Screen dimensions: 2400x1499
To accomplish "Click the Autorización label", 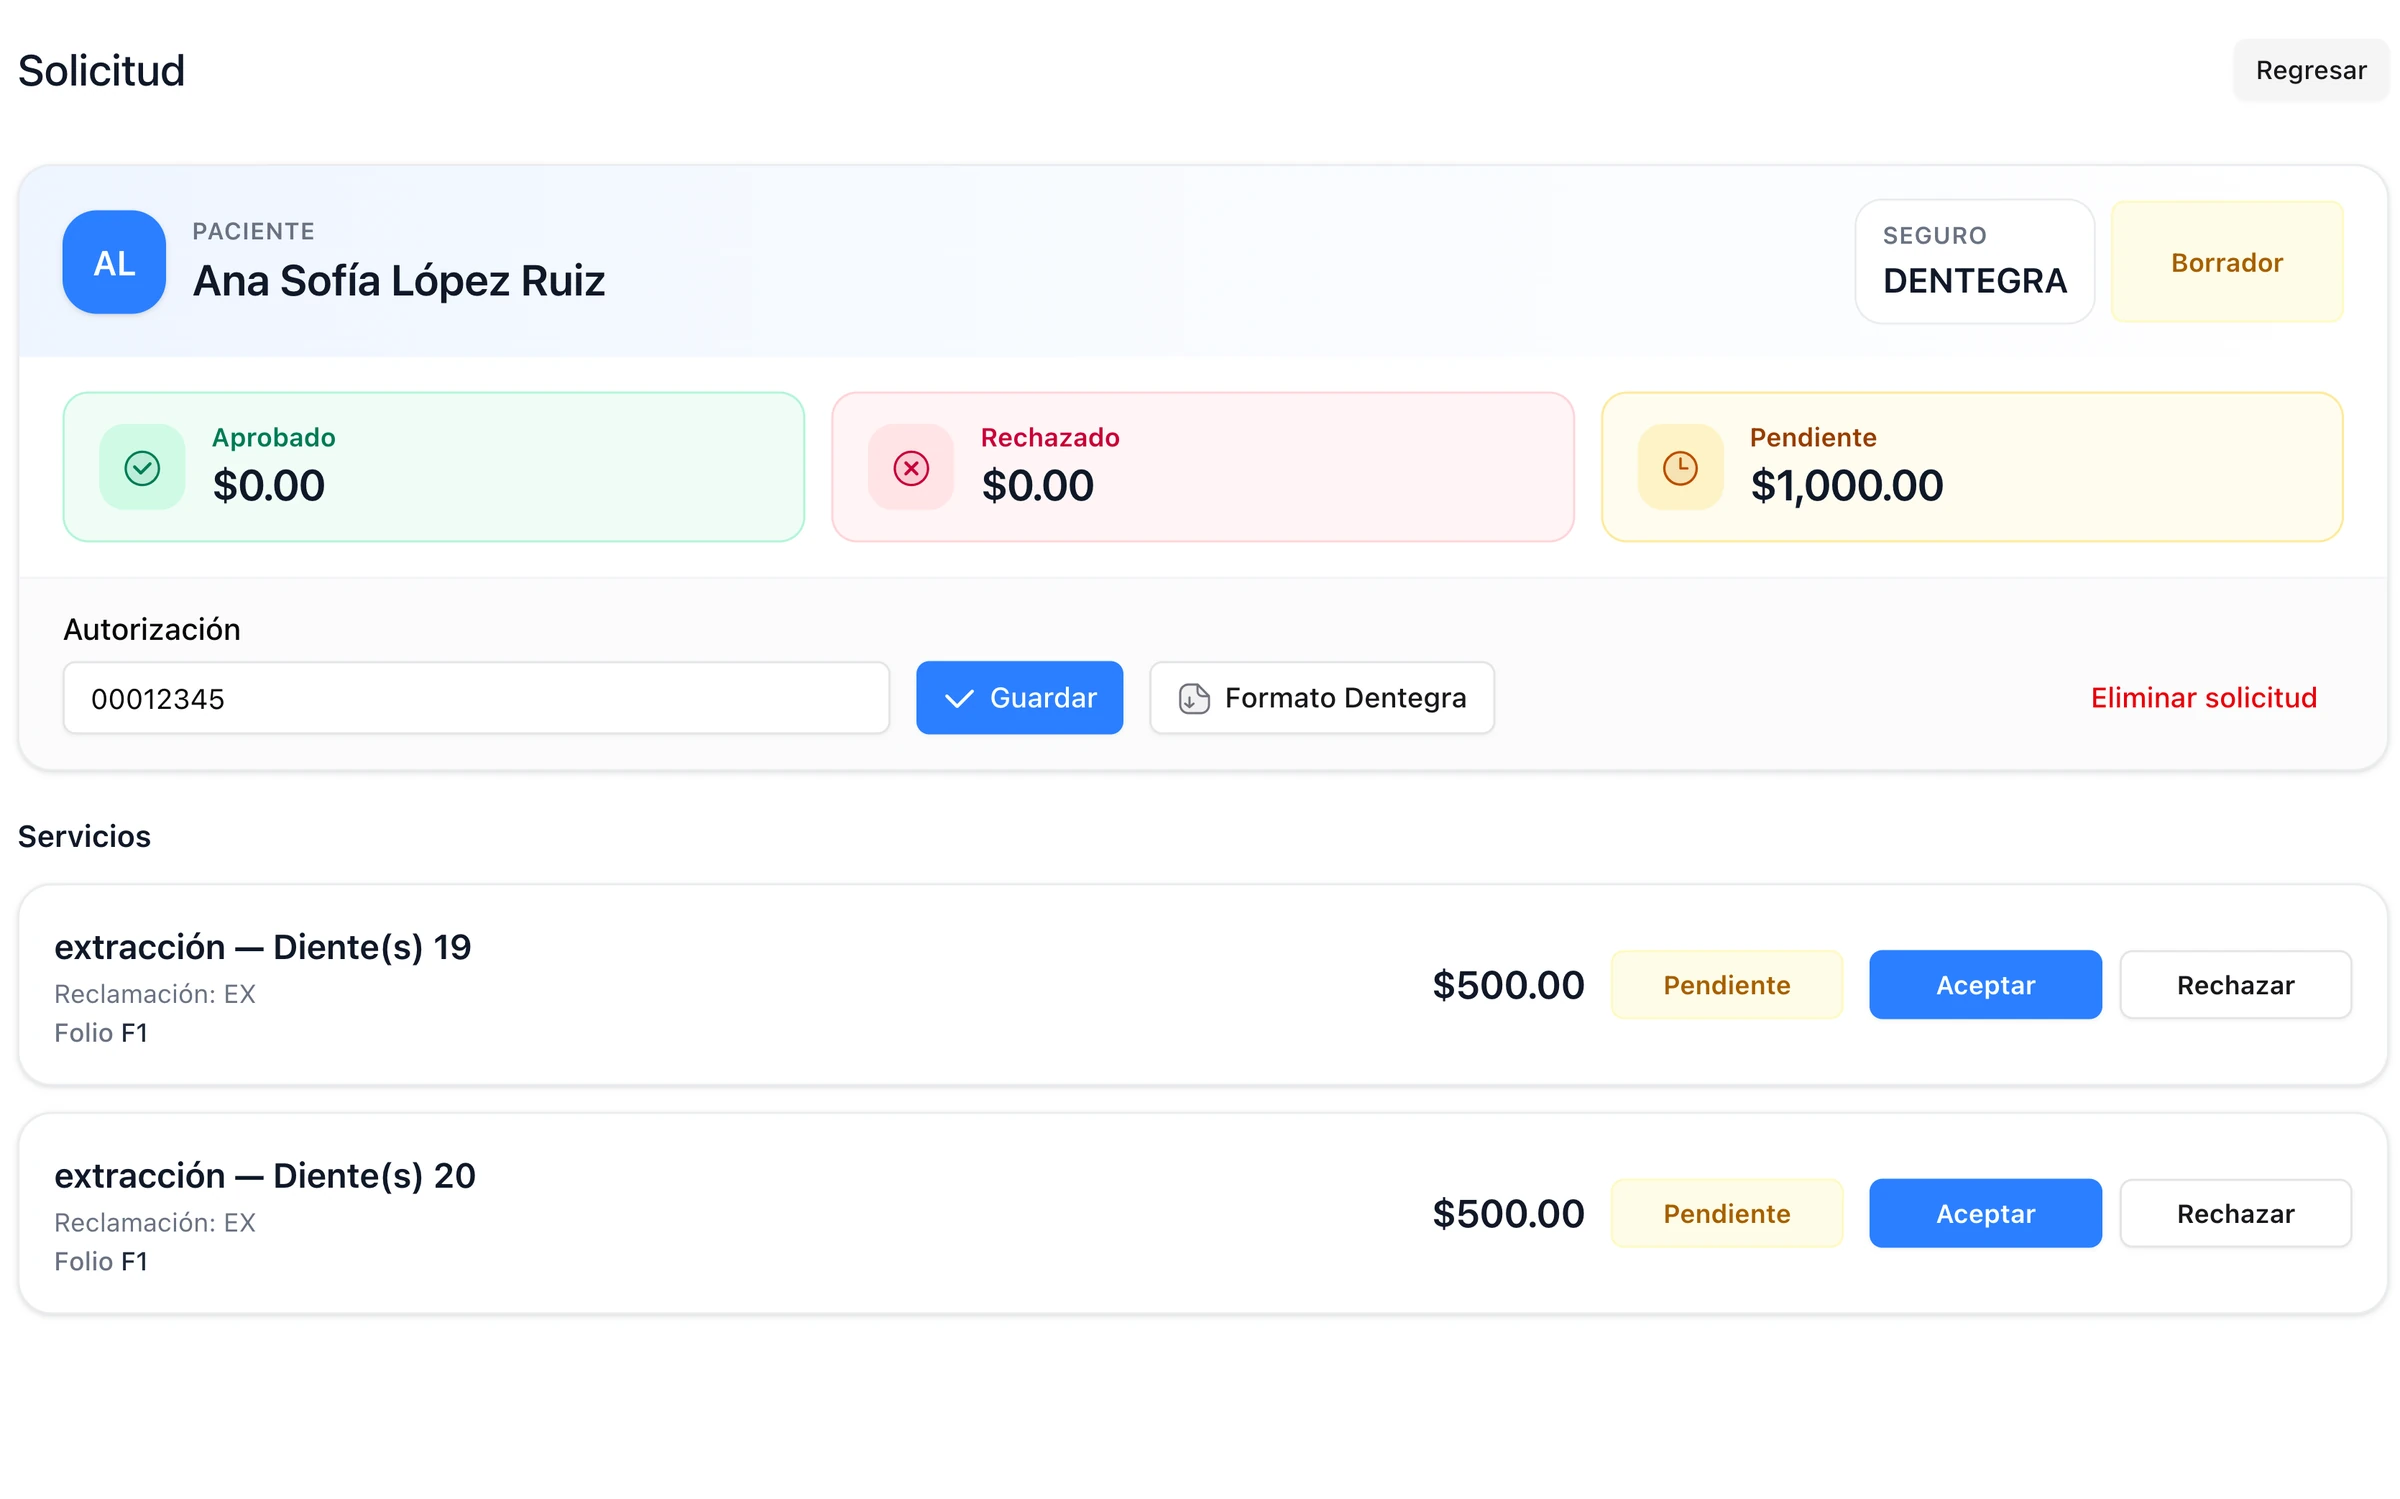I will point(152,629).
